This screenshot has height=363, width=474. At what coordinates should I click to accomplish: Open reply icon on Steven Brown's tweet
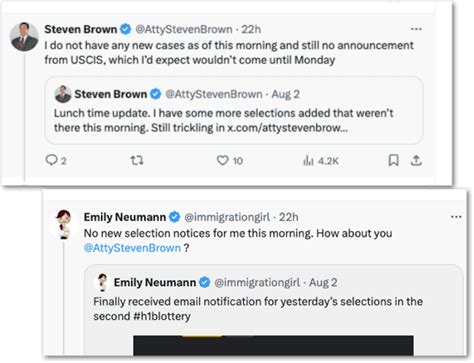pos(51,160)
